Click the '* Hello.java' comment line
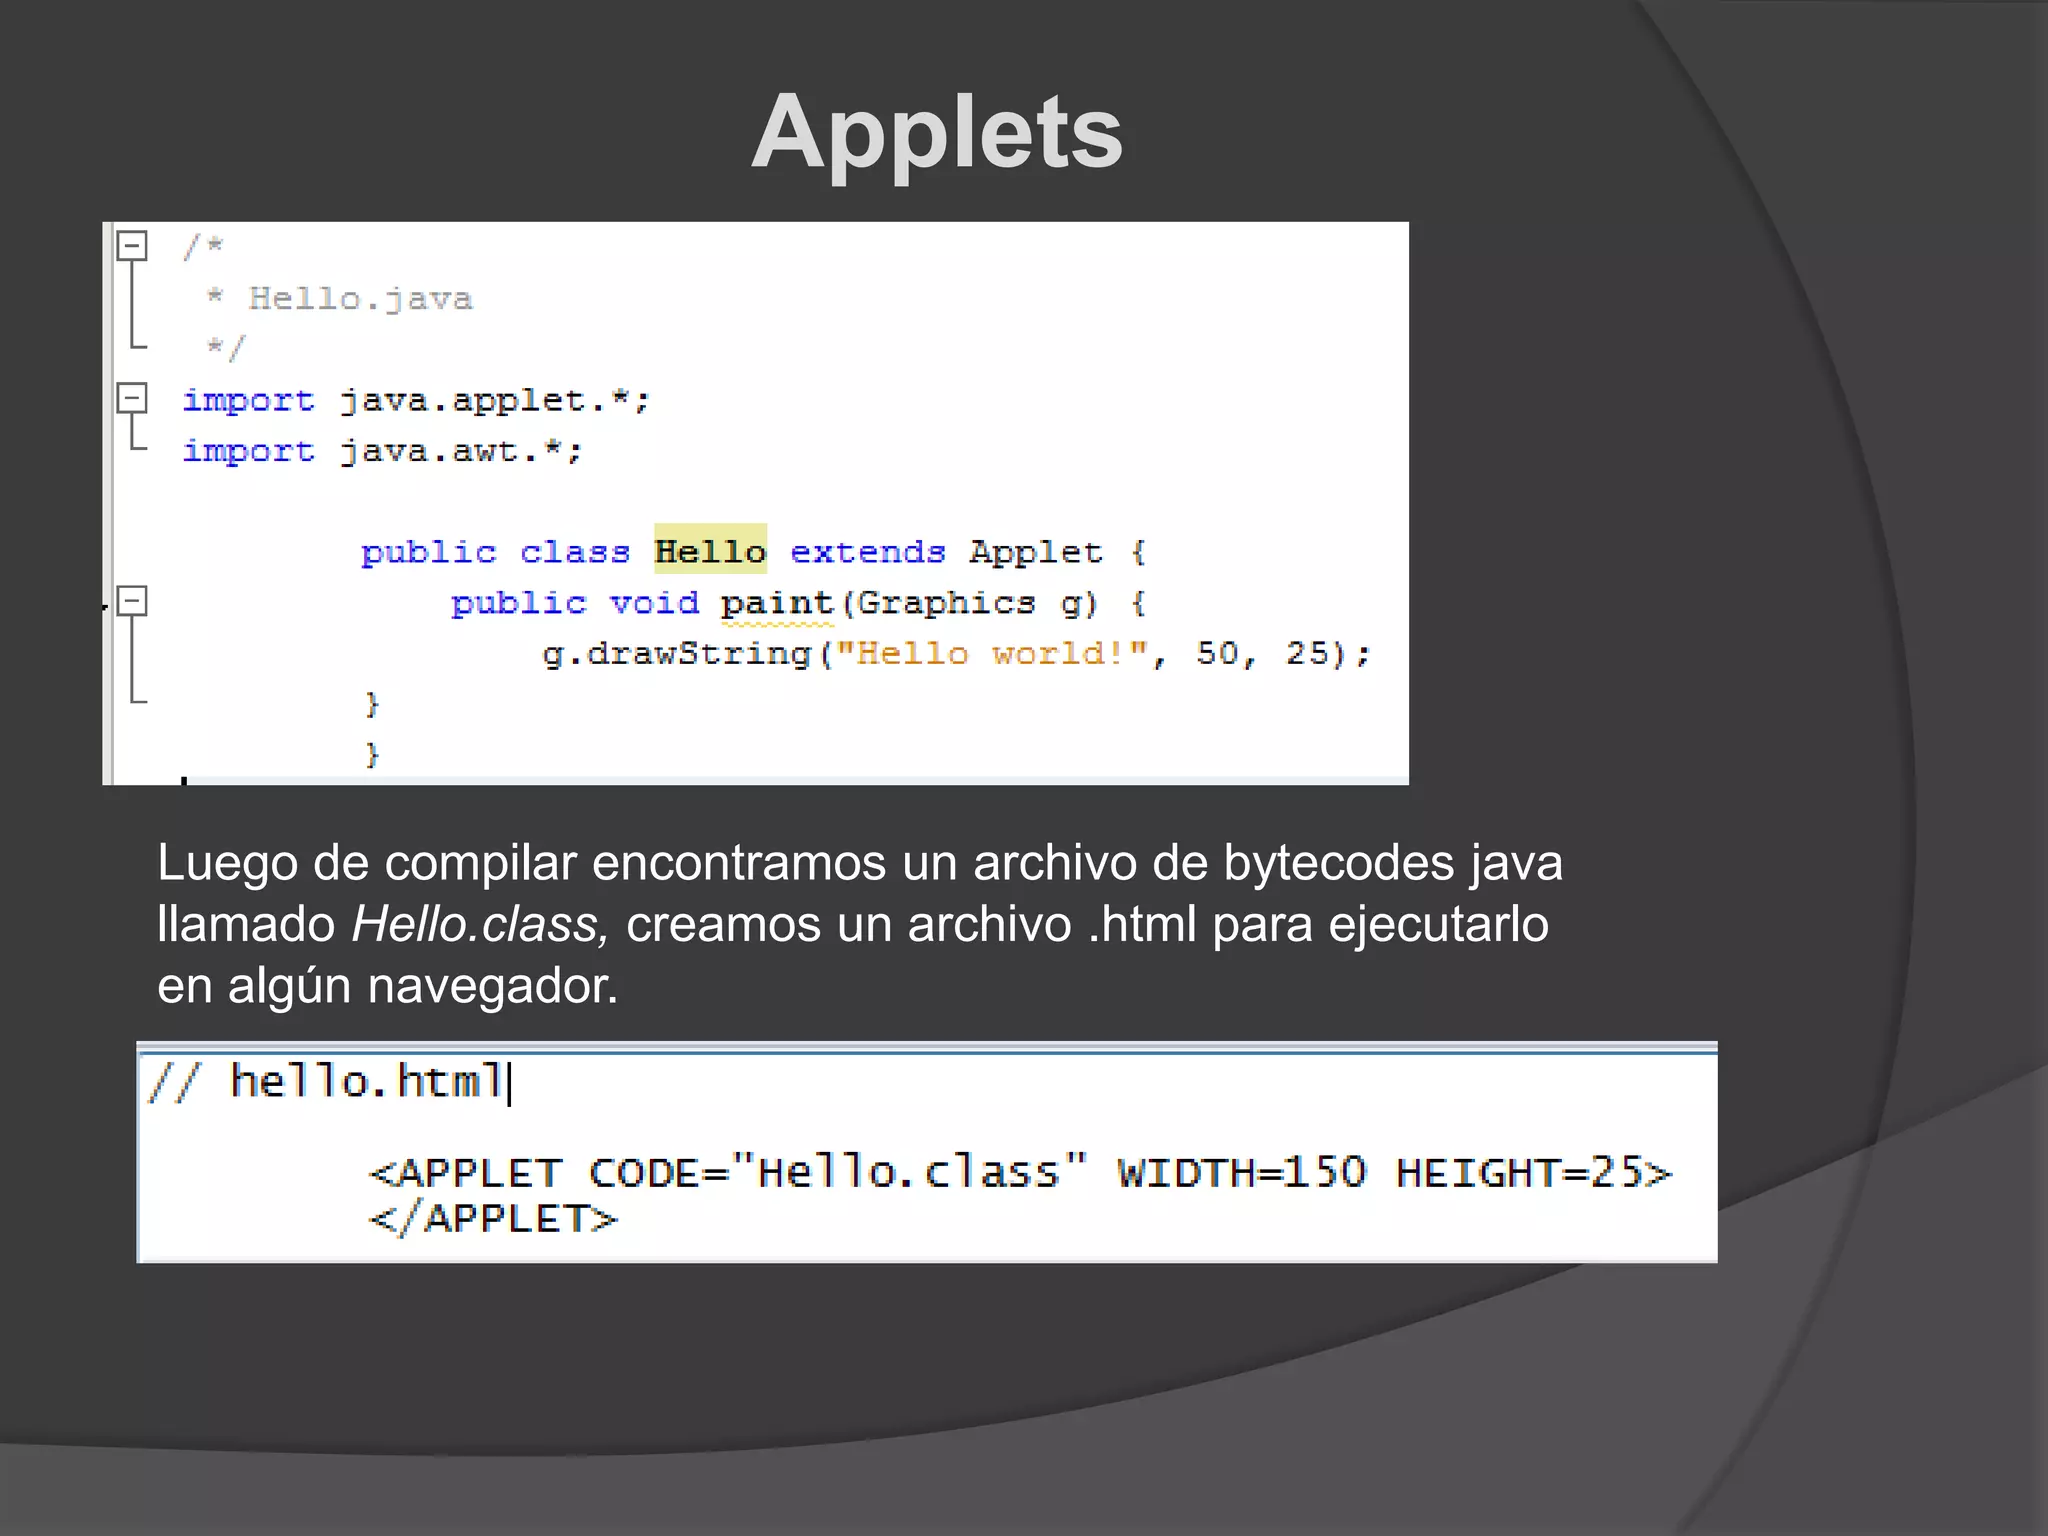The height and width of the screenshot is (1536, 2048). pos(339,298)
